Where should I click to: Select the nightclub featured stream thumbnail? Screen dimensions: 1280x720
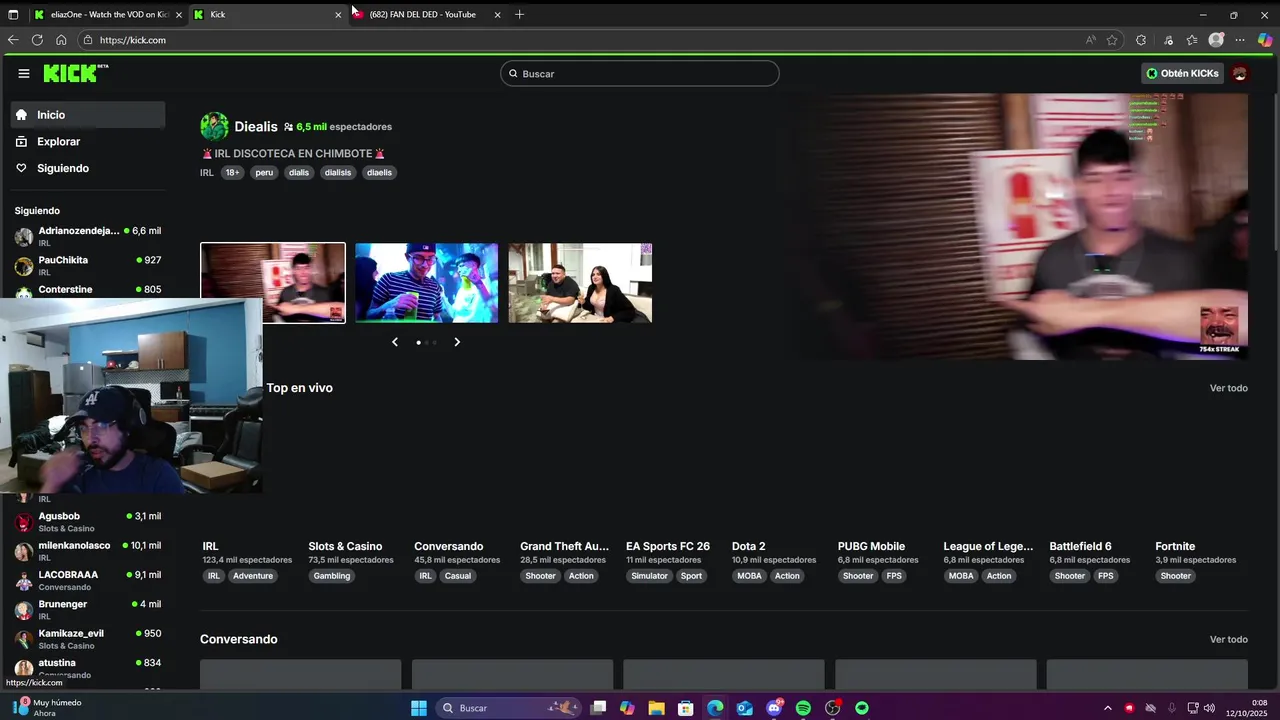point(426,283)
